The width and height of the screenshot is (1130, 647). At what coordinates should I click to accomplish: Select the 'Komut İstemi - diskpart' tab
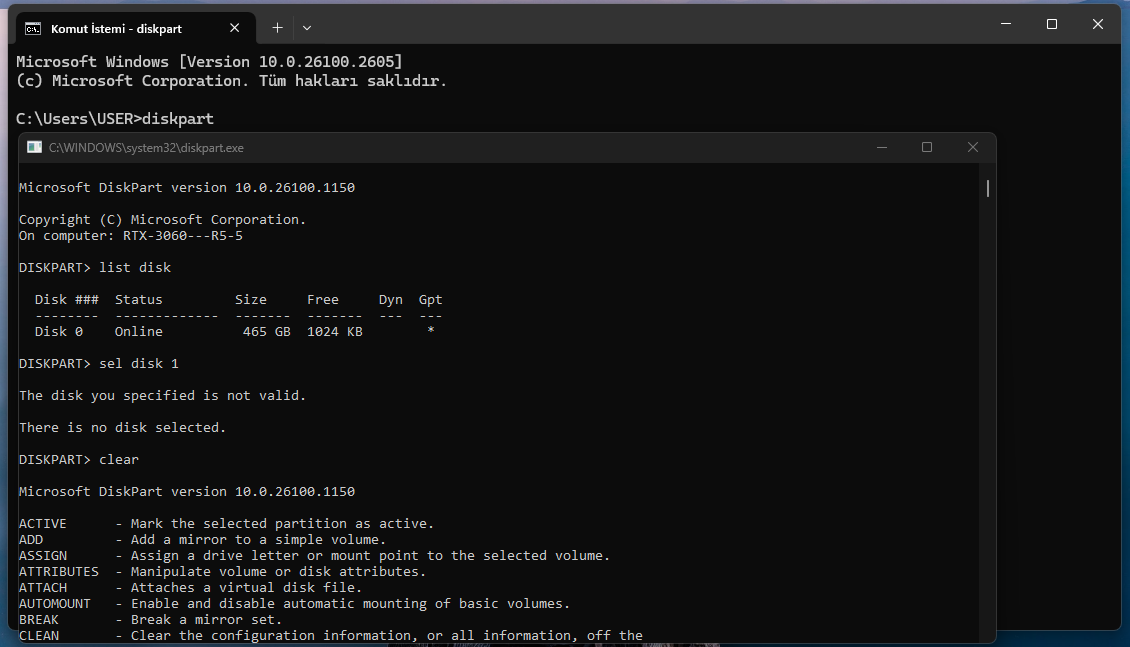tap(135, 28)
